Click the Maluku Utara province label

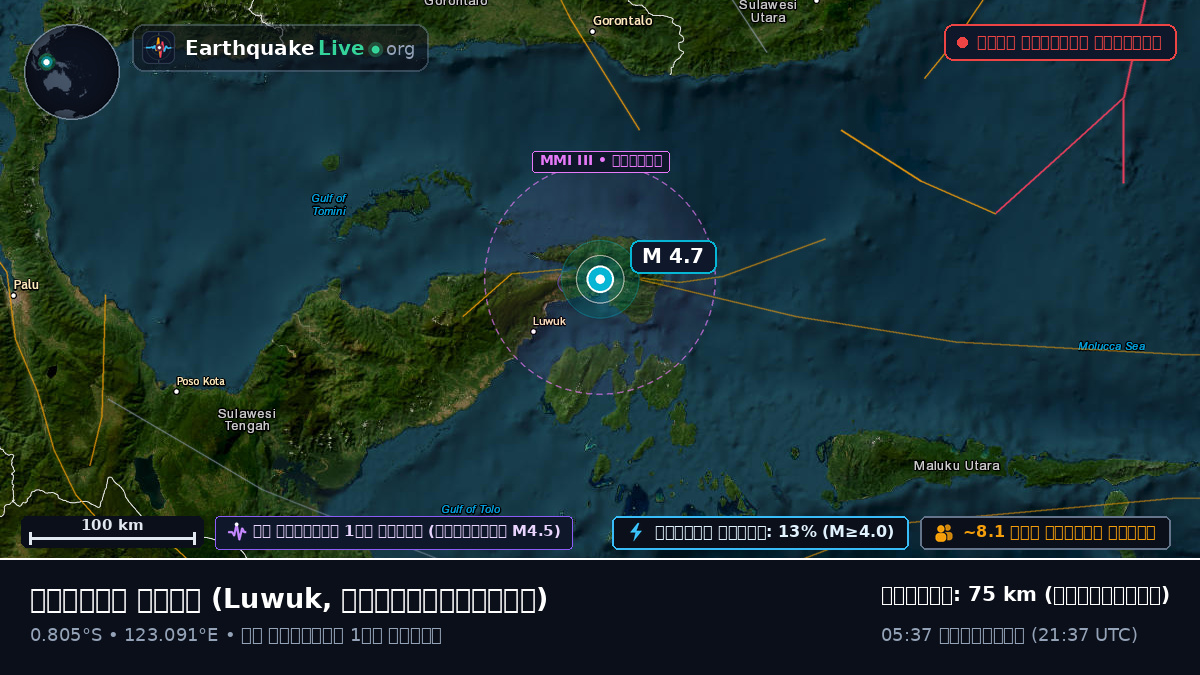[x=956, y=466]
